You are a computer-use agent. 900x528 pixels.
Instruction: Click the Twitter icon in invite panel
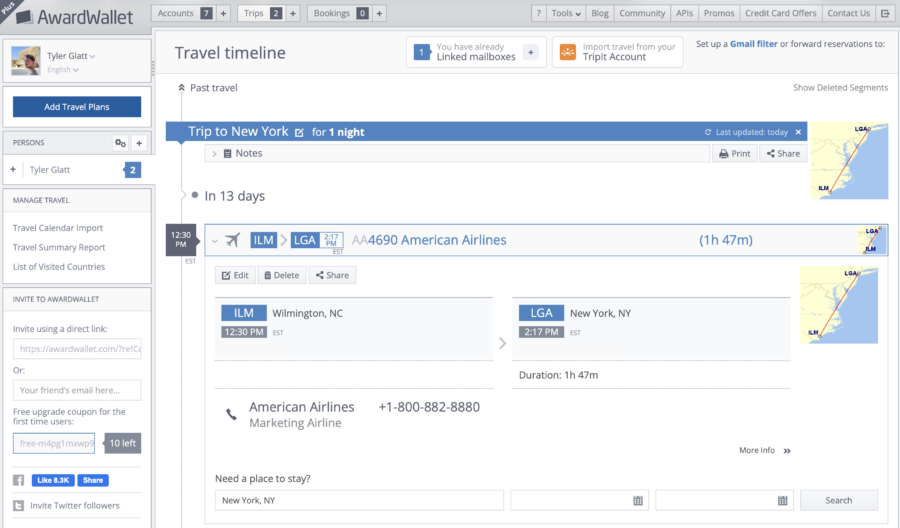tap(18, 506)
